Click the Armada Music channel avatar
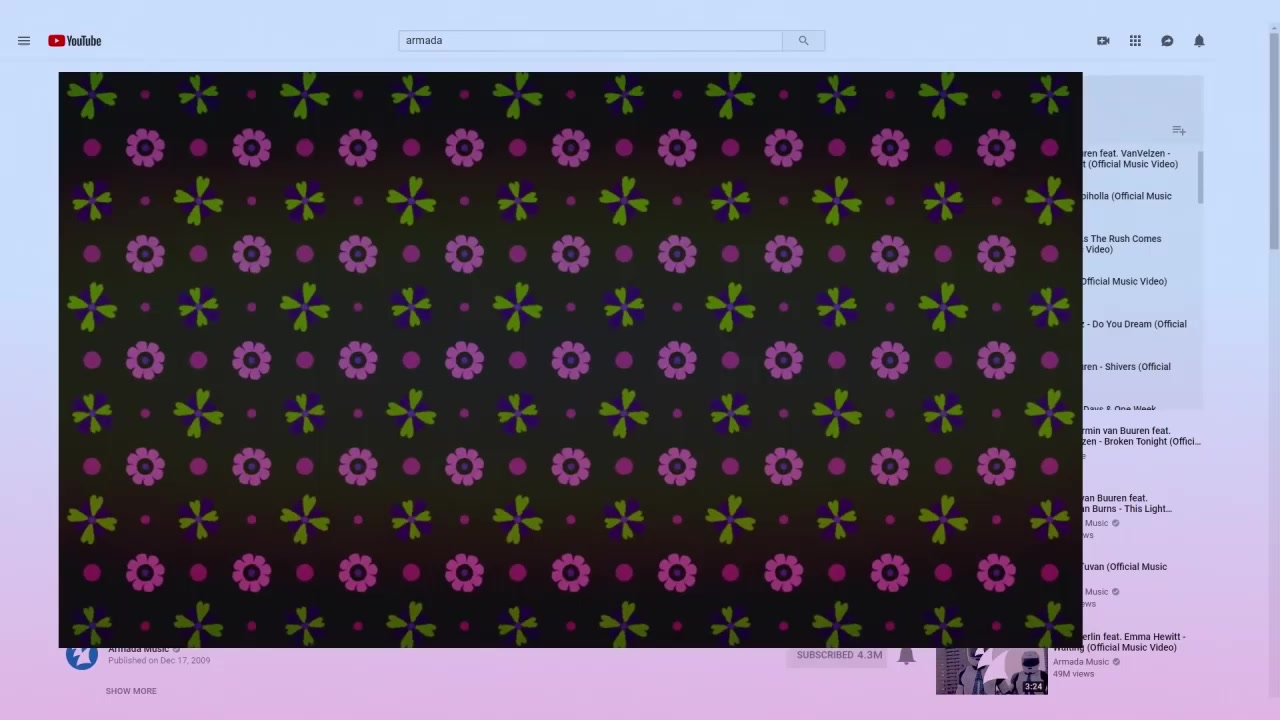The image size is (1280, 720). pyautogui.click(x=81, y=657)
